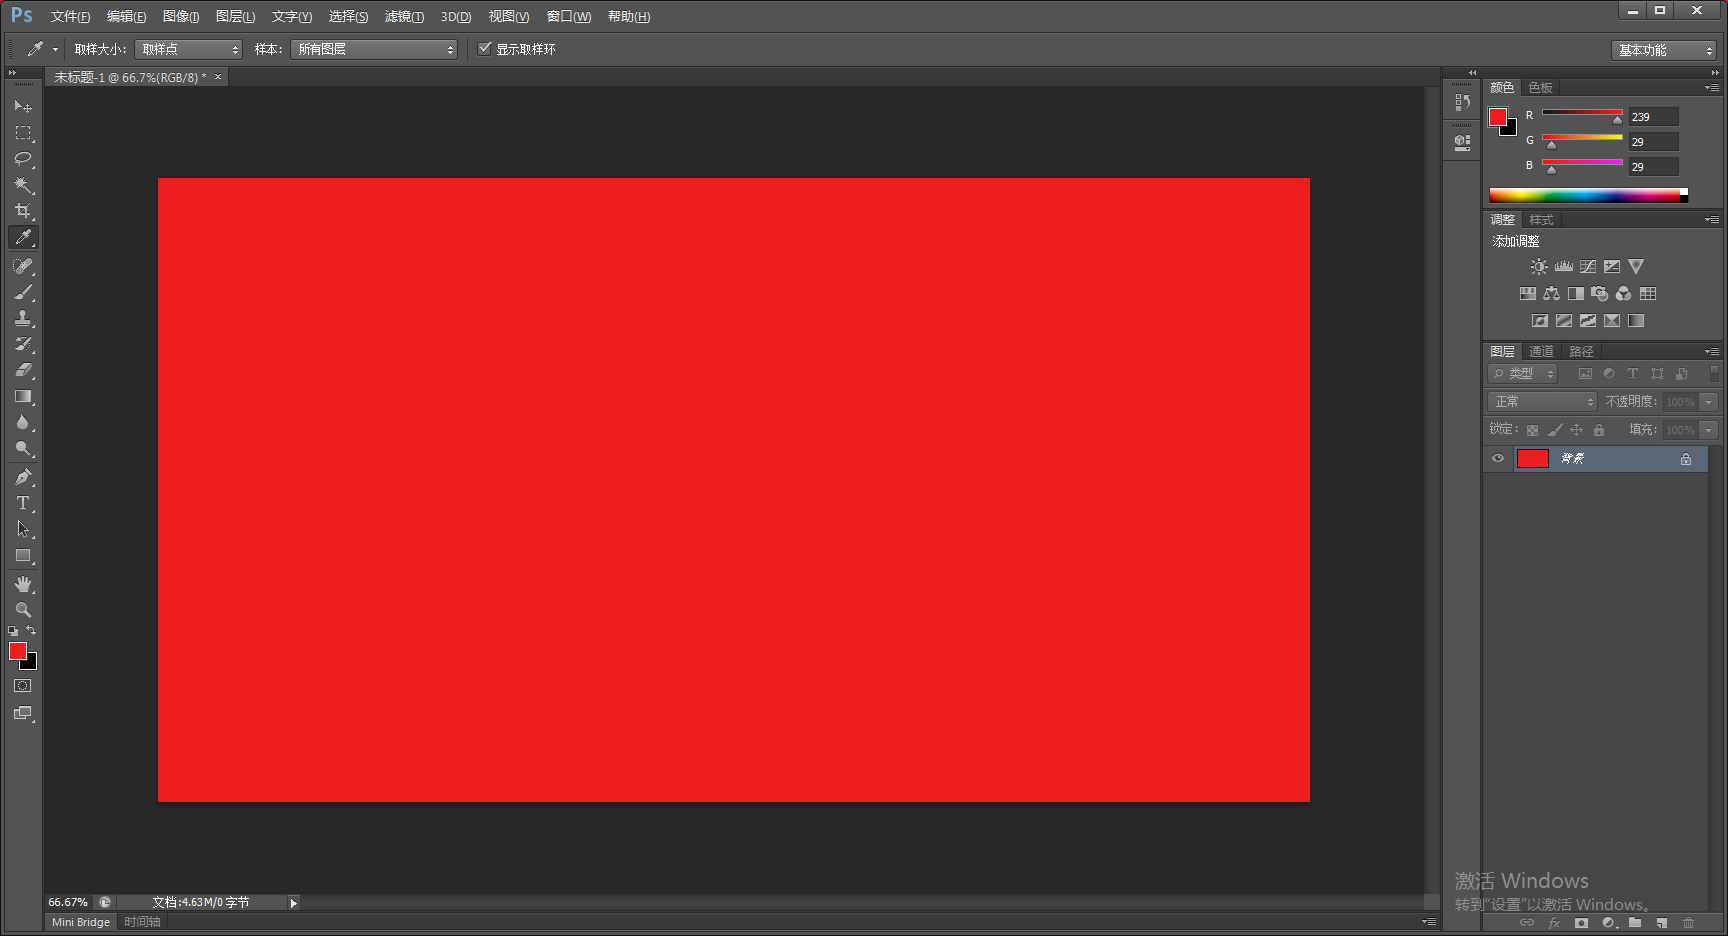Click the screen mode icon
1728x936 pixels.
pos(23,713)
